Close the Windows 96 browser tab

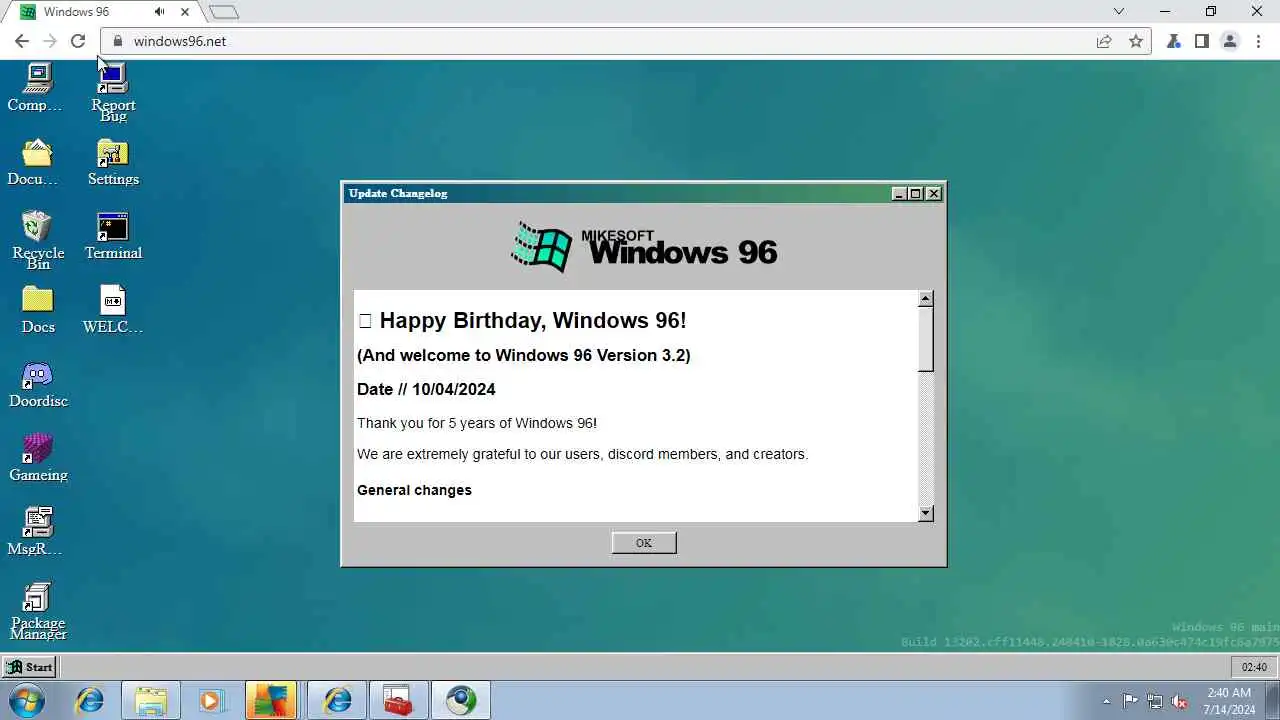pos(185,12)
